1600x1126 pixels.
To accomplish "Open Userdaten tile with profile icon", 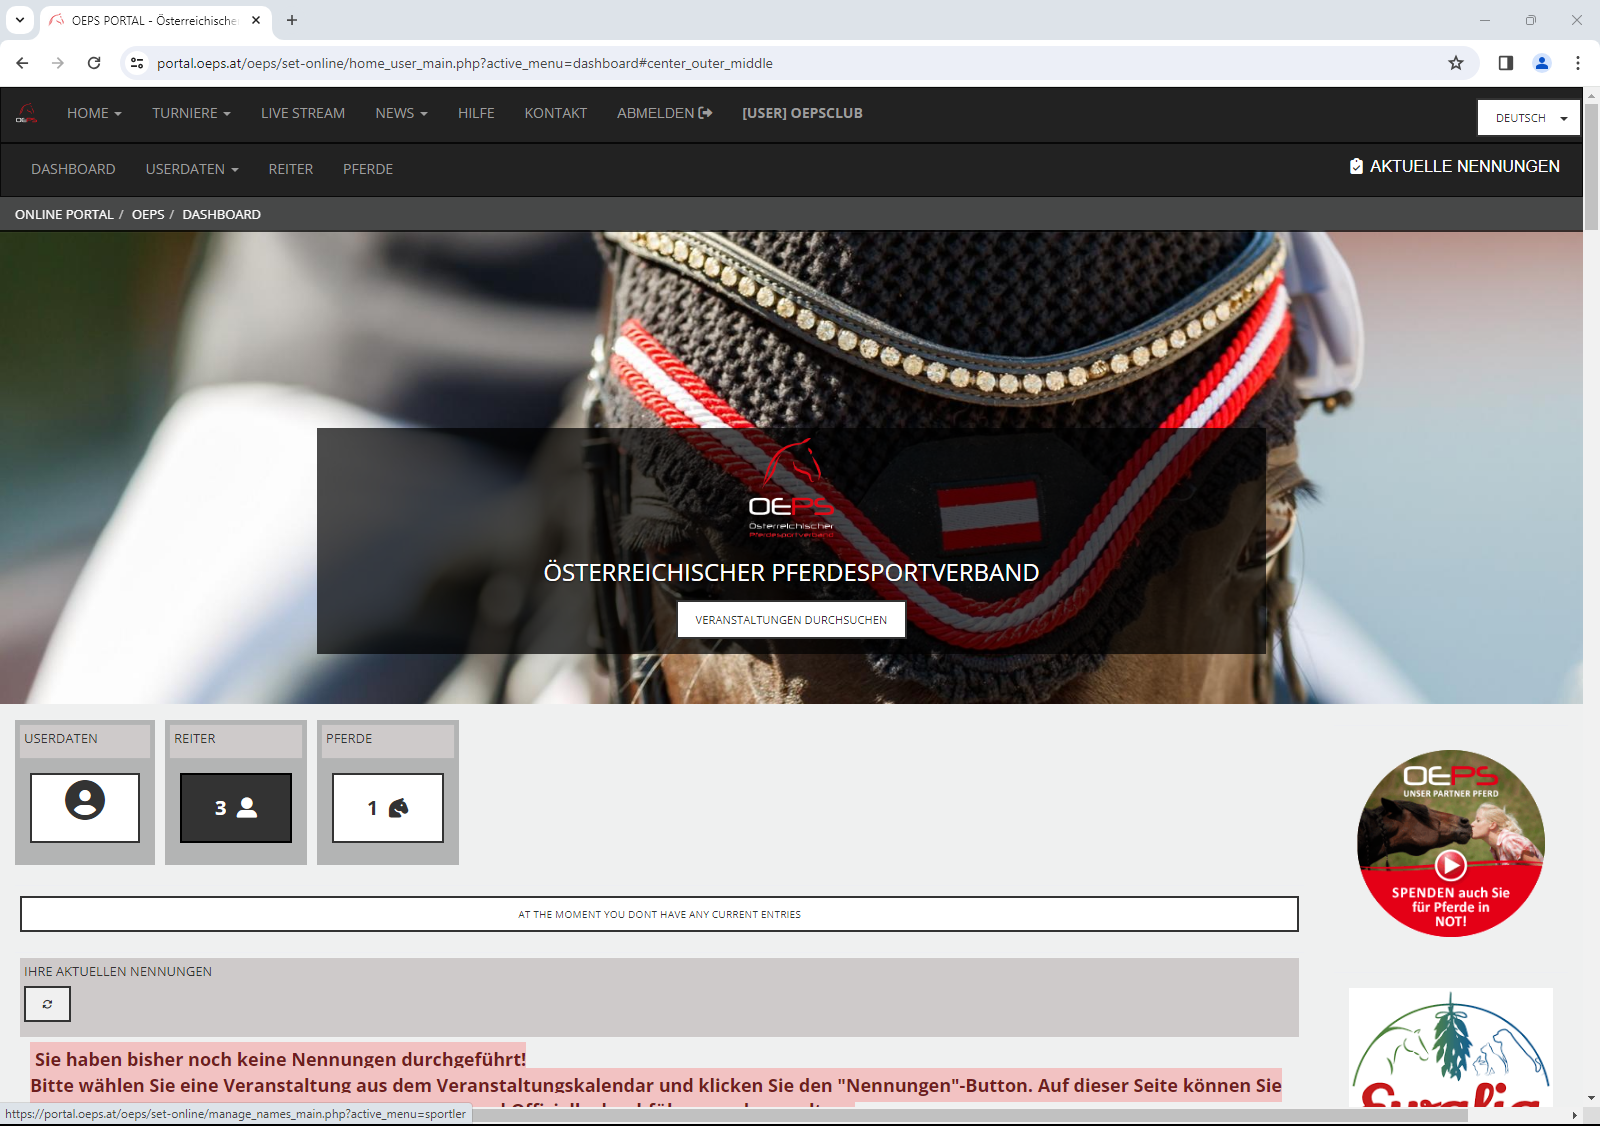I will (x=85, y=808).
